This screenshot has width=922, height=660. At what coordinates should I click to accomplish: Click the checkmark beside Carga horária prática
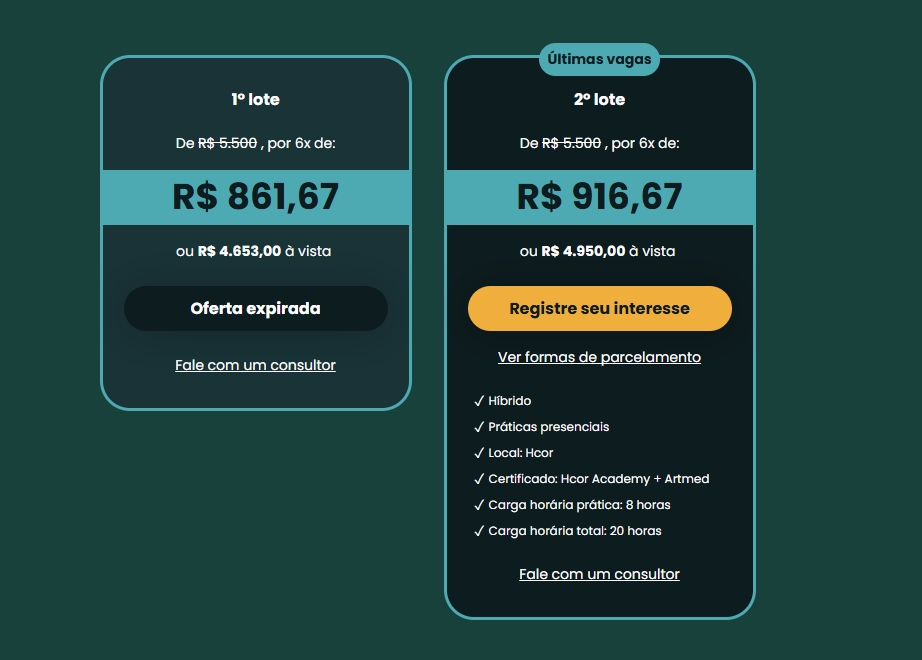click(479, 504)
